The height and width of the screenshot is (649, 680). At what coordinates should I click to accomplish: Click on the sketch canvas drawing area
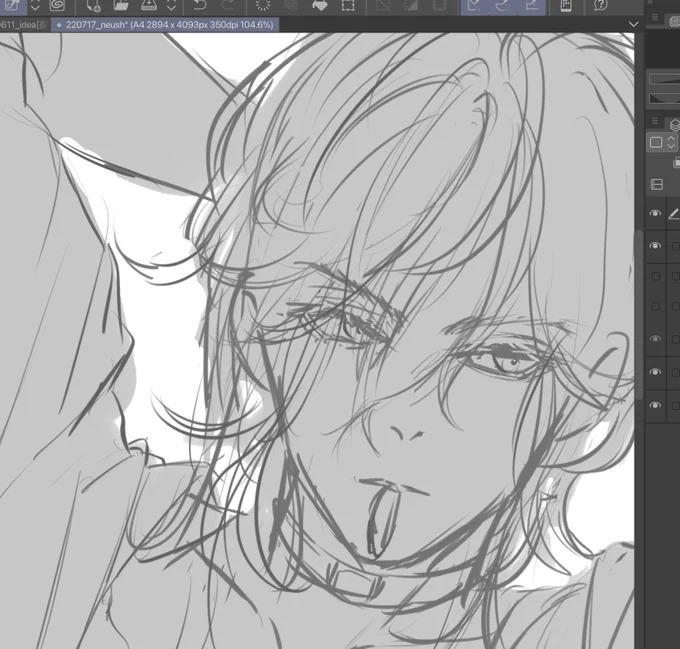click(x=317, y=341)
